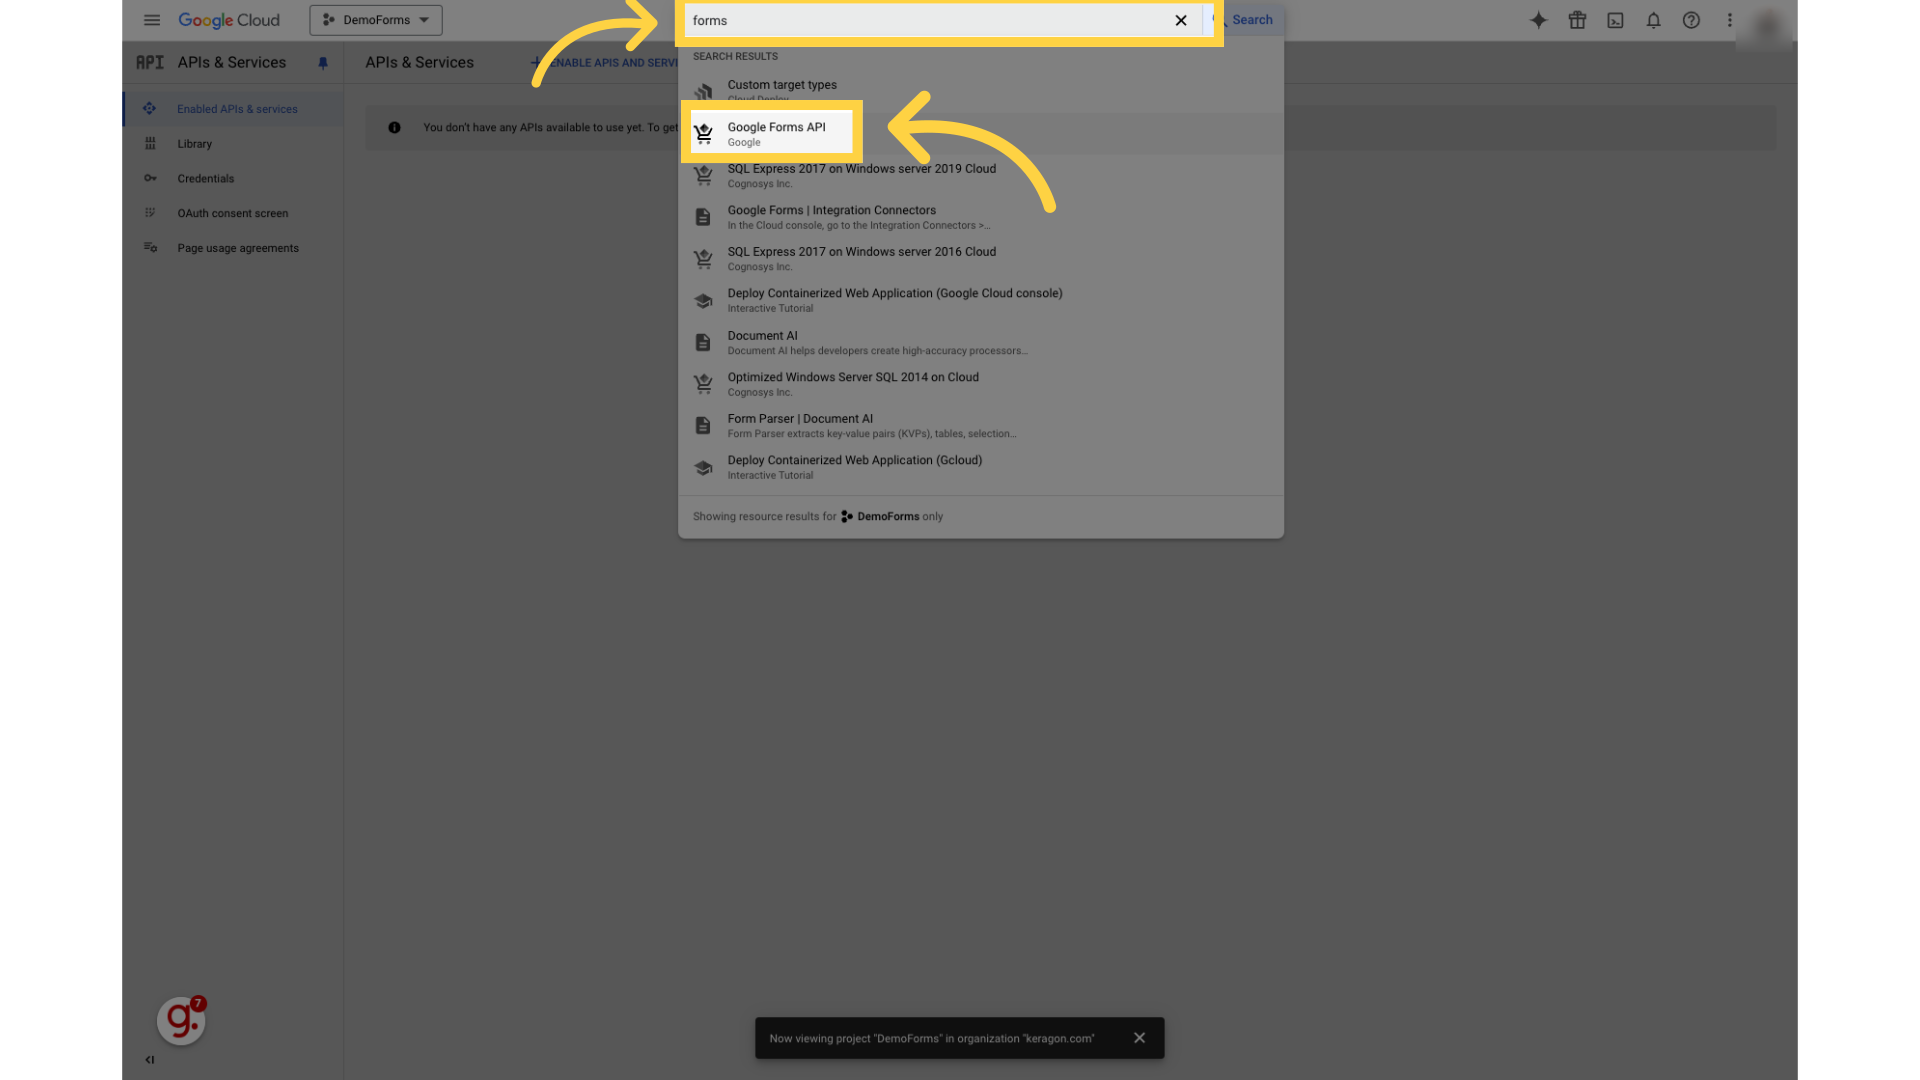The image size is (1920, 1080).
Task: Open SQL Express 2017 Windows server 2016 result
Action: click(980, 259)
